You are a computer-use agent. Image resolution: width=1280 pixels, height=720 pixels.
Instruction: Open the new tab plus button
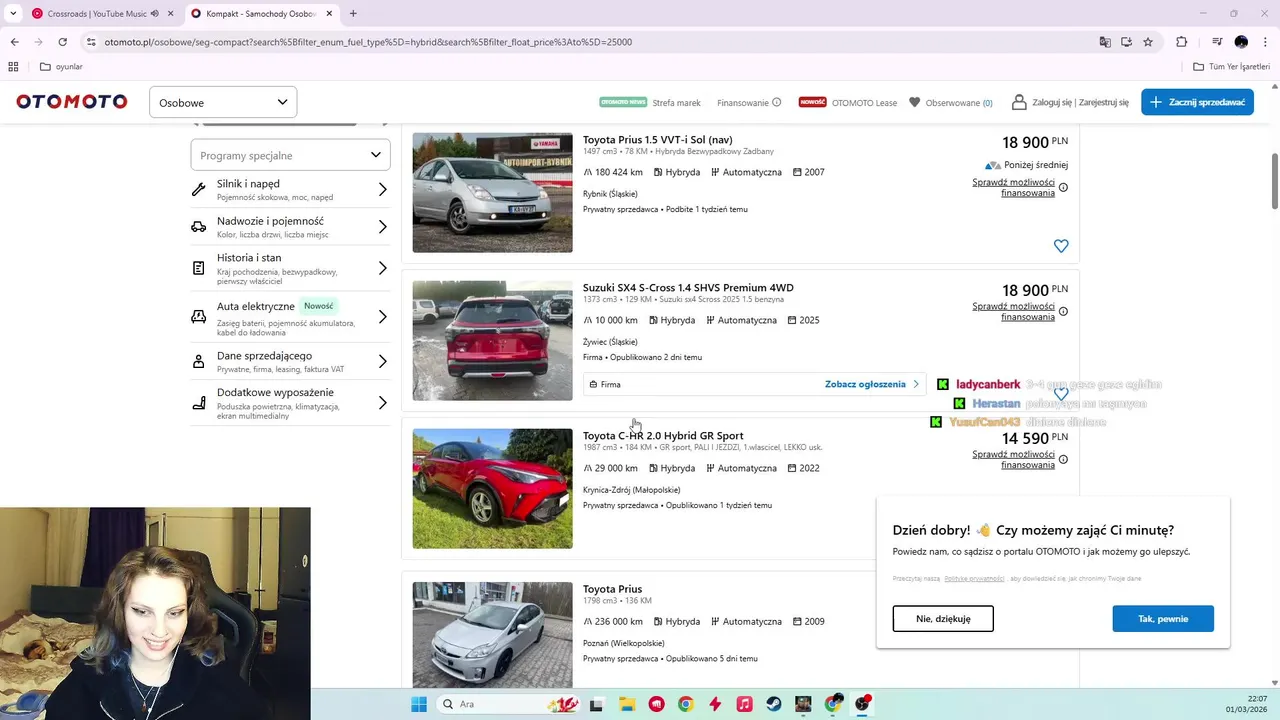click(353, 14)
